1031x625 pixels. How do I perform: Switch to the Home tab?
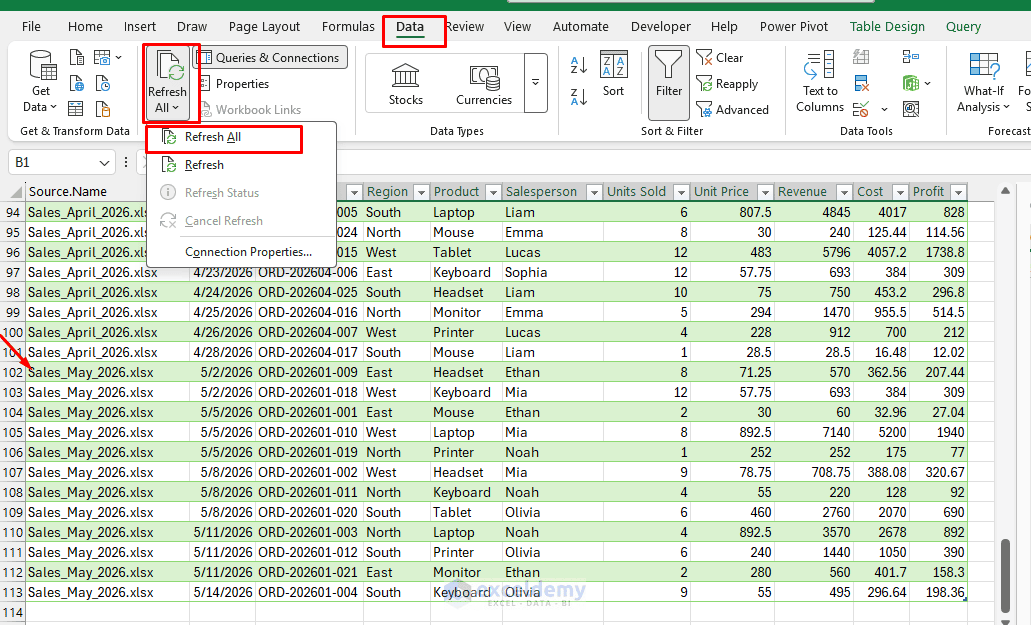(85, 27)
